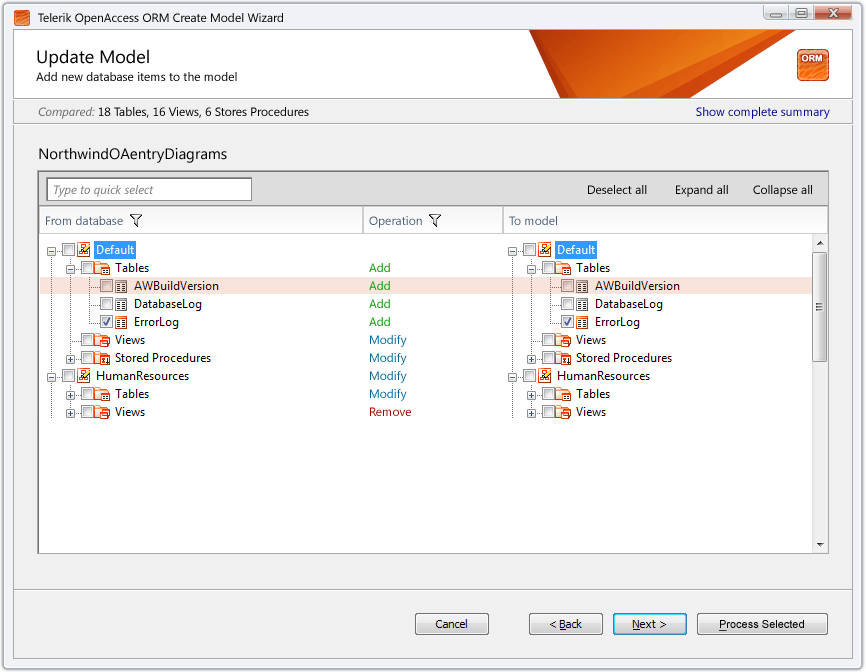Expand Views under HumanResources, From database
This screenshot has height=672, width=866.
click(70, 414)
